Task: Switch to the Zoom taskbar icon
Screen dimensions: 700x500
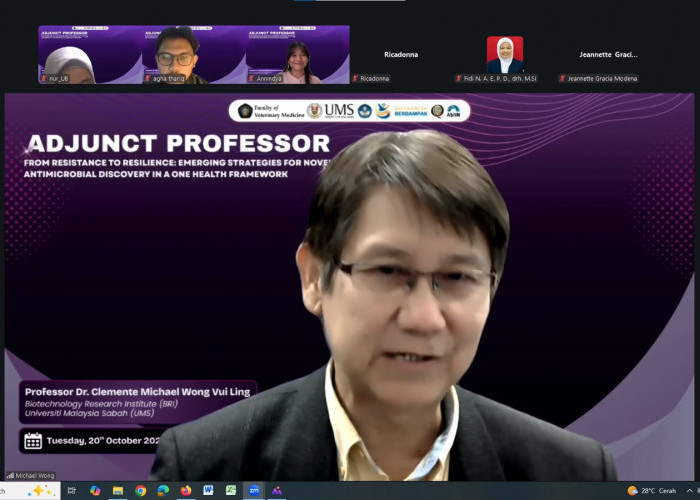Action: coord(254,491)
